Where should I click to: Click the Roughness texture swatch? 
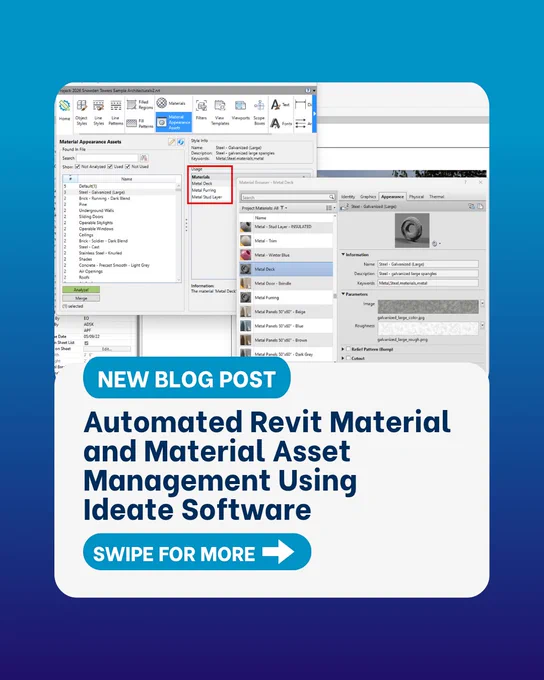pos(428,328)
